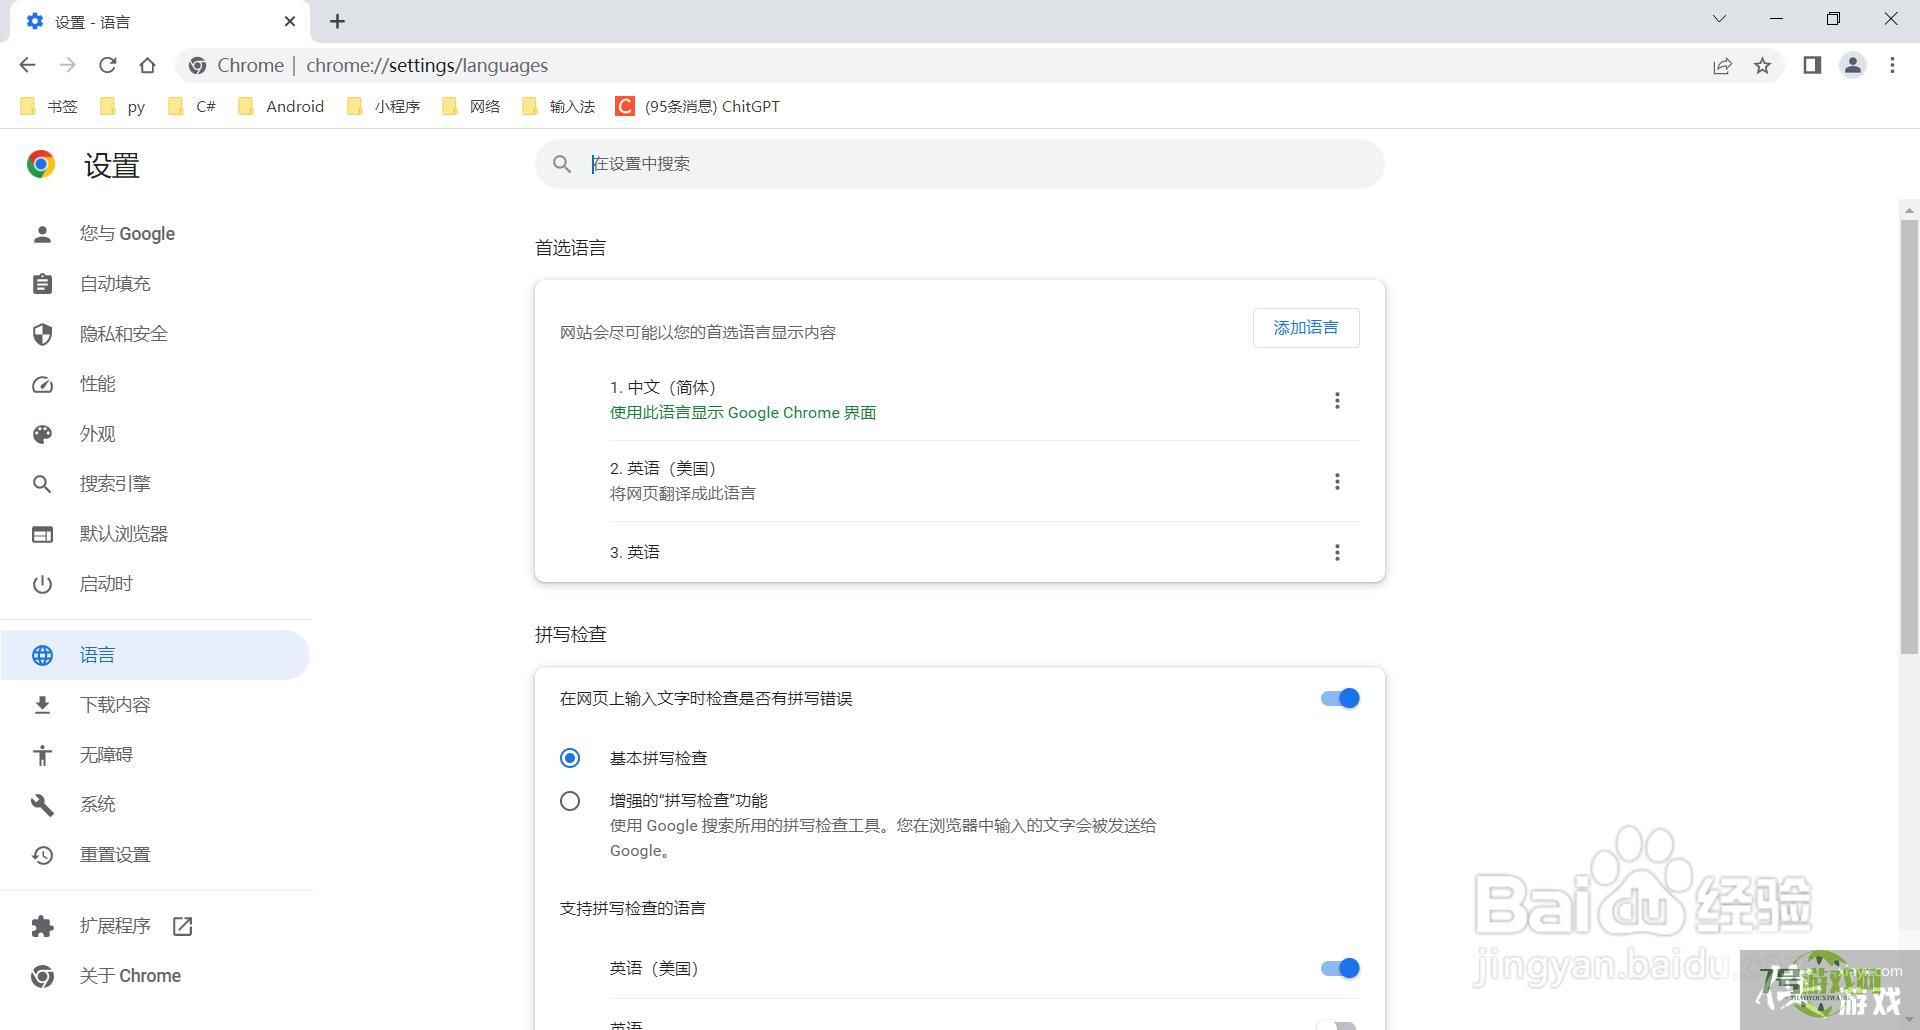Open the 网络 bookmarks folder
The height and width of the screenshot is (1030, 1920).
(471, 106)
